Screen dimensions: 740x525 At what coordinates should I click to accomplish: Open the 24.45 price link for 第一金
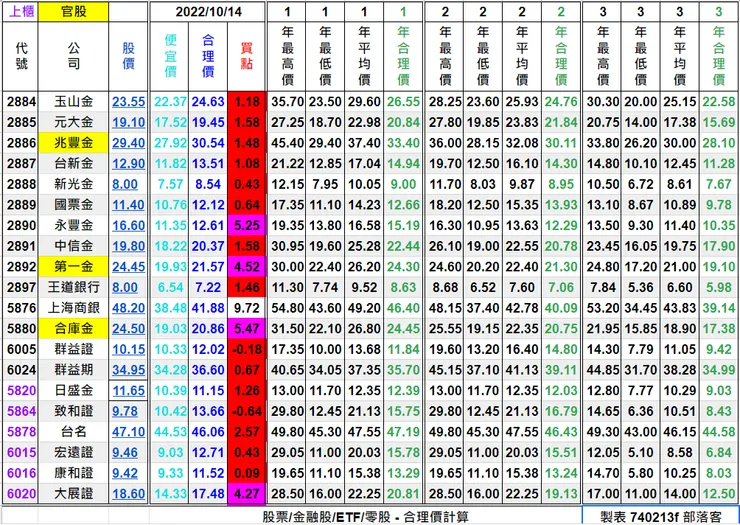(x=128, y=267)
